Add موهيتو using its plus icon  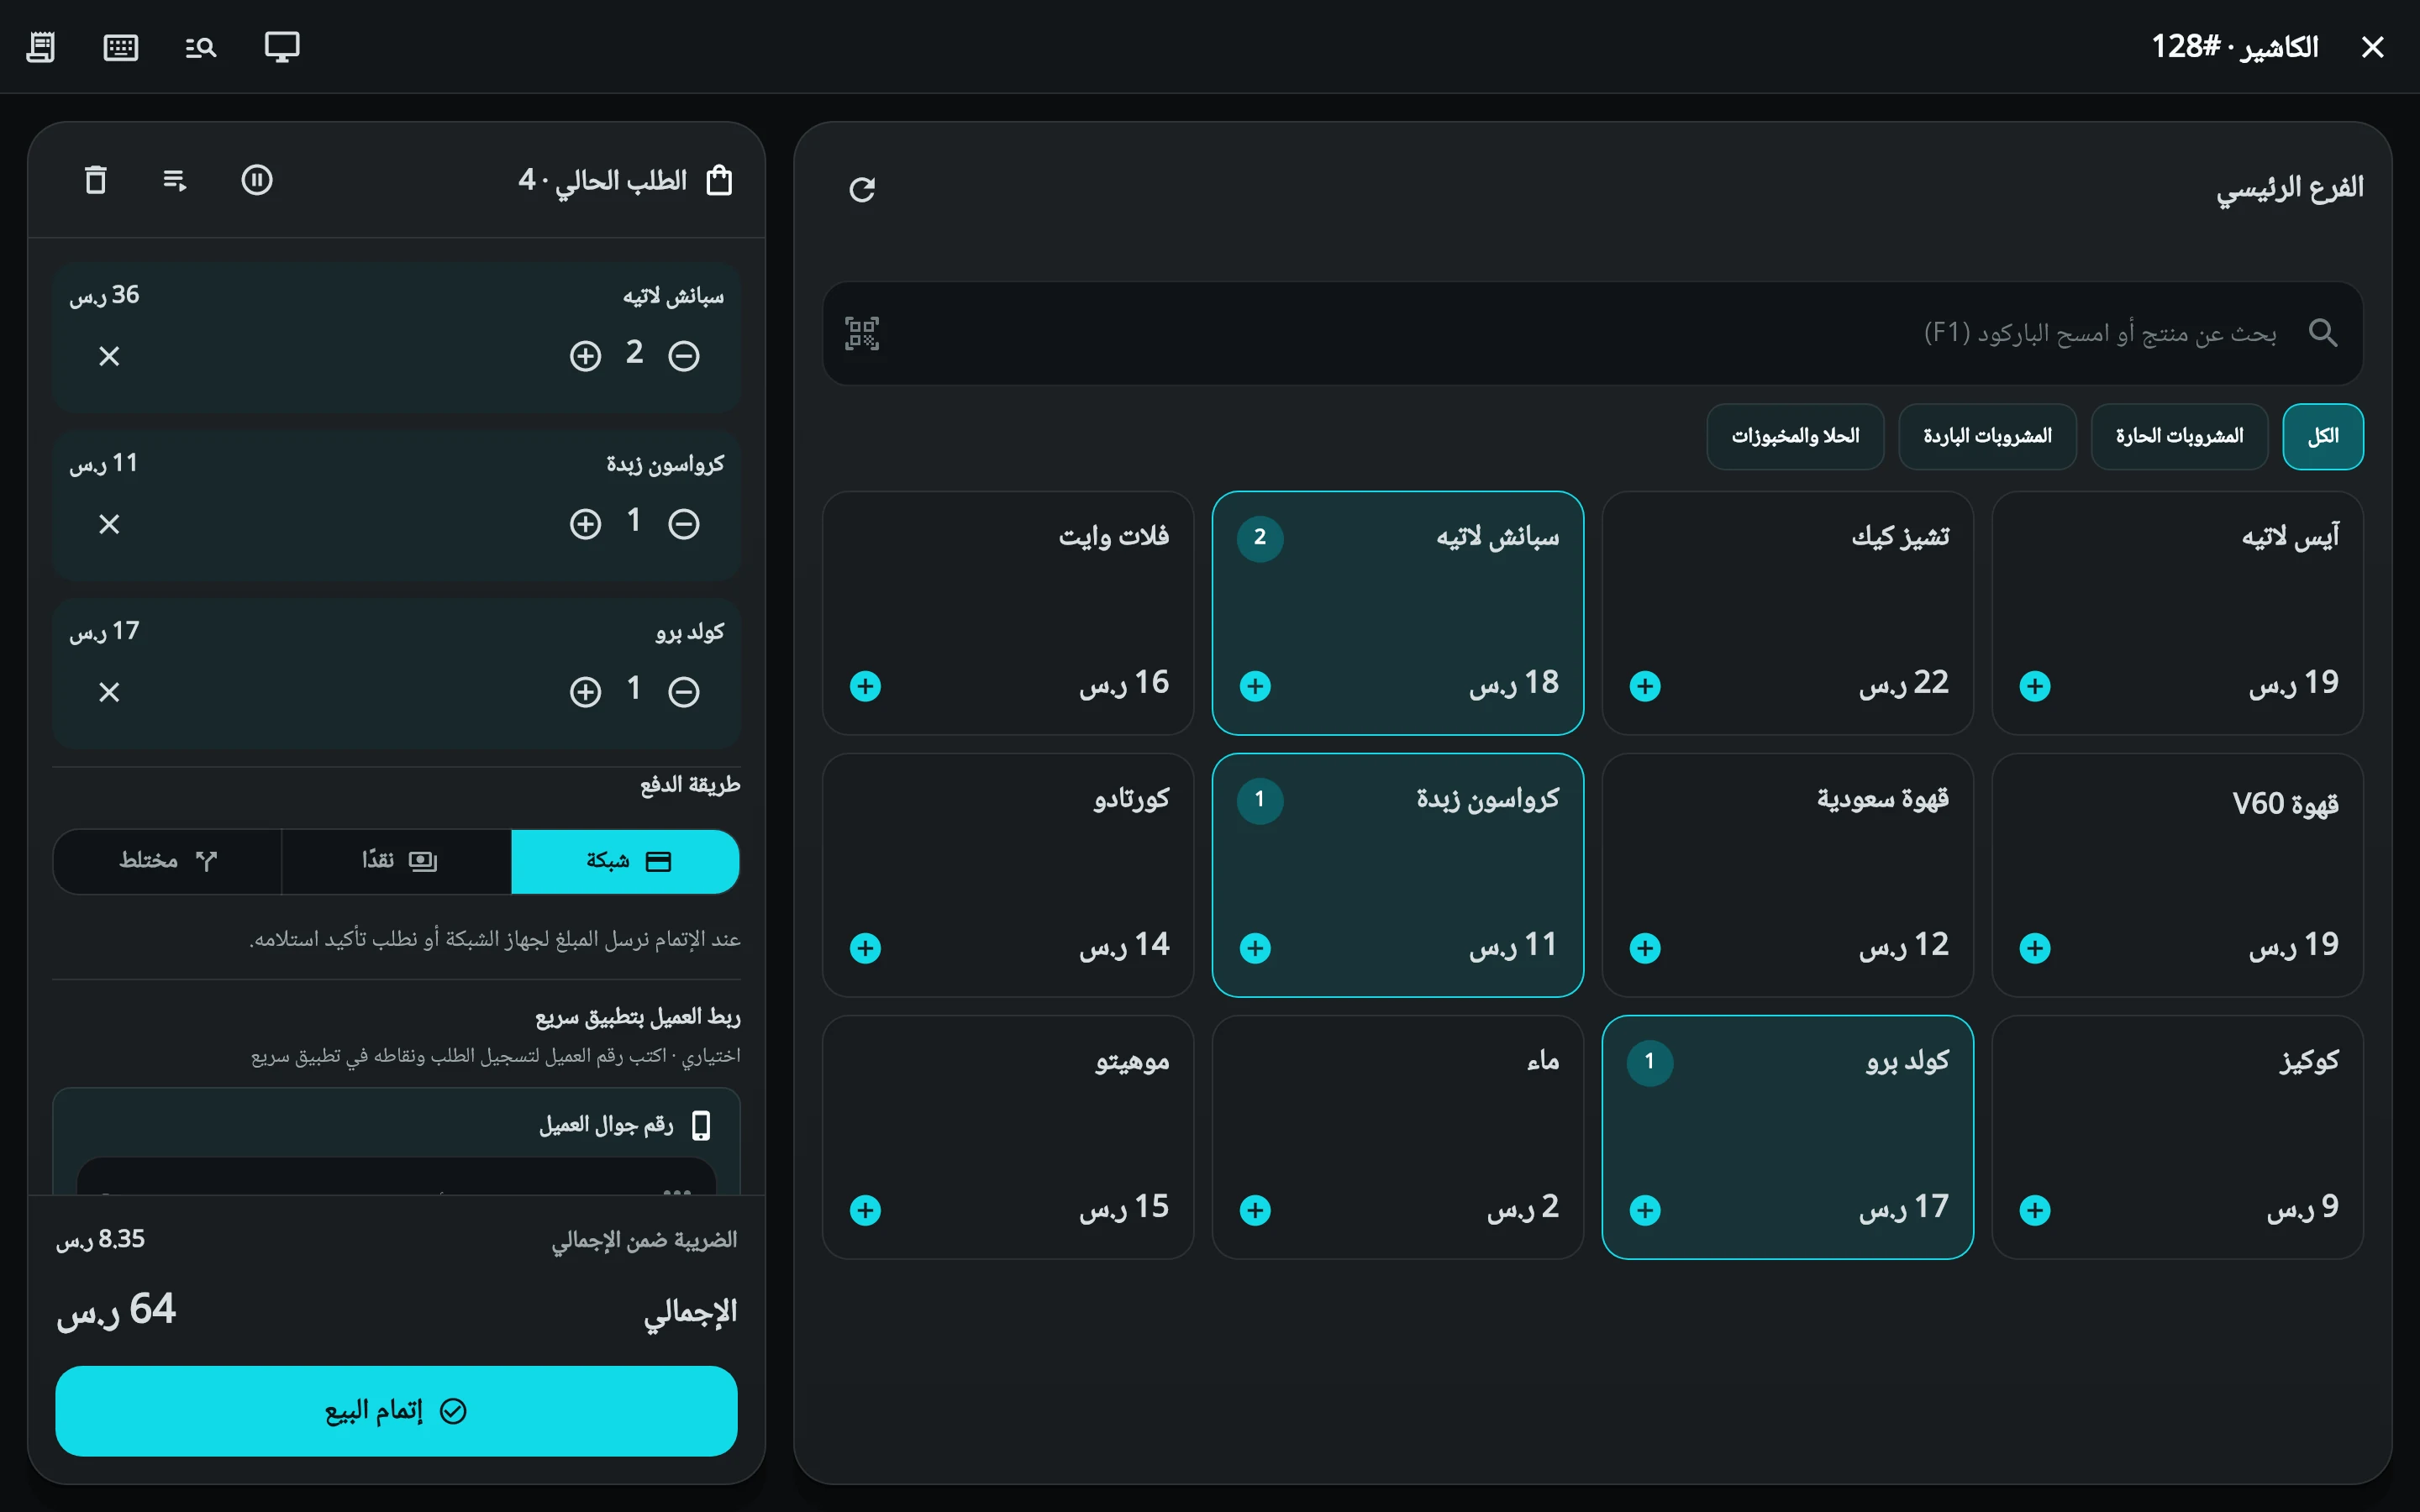865,1210
